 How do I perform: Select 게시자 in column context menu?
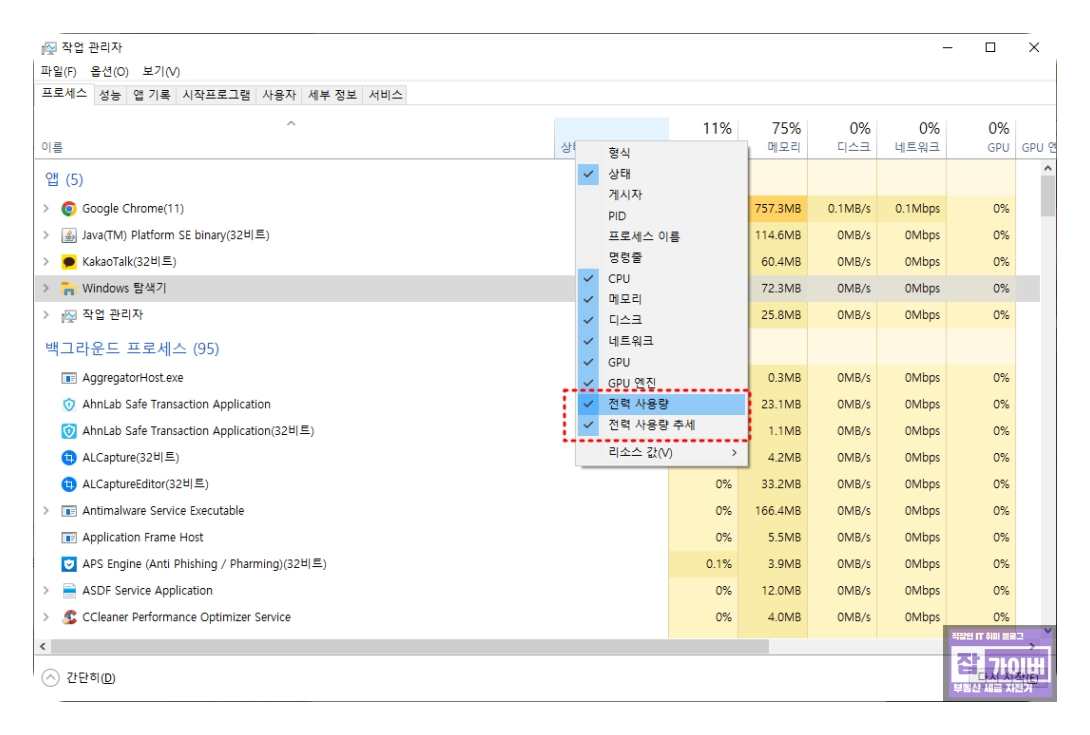(x=661, y=195)
